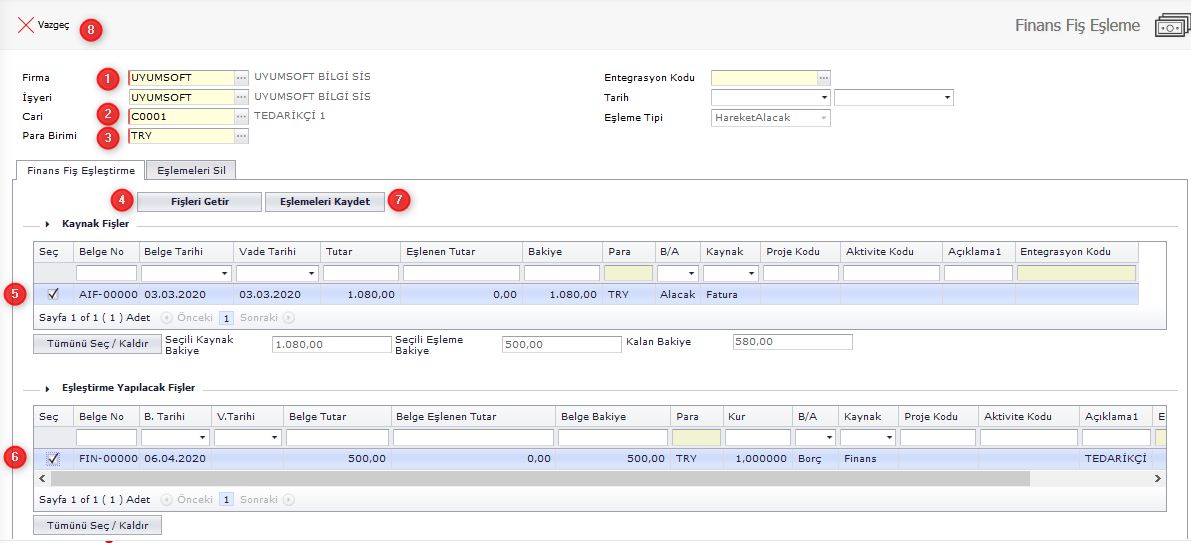Collapse the Kaynak Fişler section
1191x543 pixels.
point(47,225)
